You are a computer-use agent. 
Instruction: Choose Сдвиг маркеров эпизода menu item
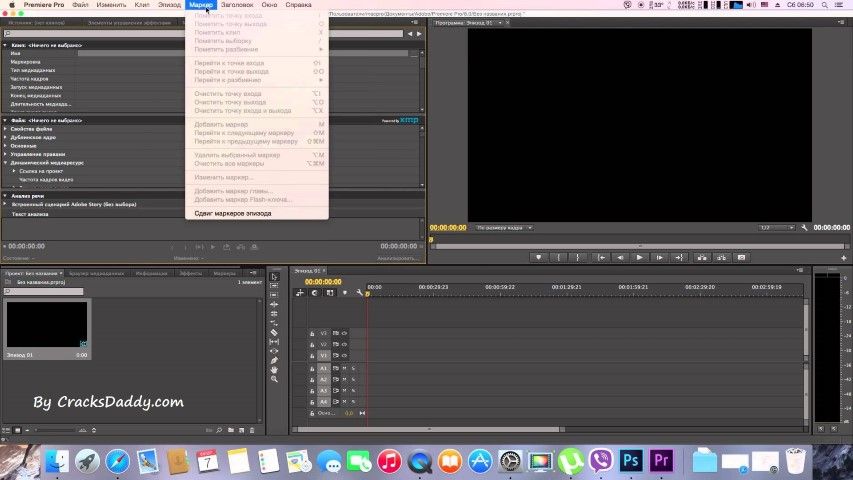tap(257, 213)
